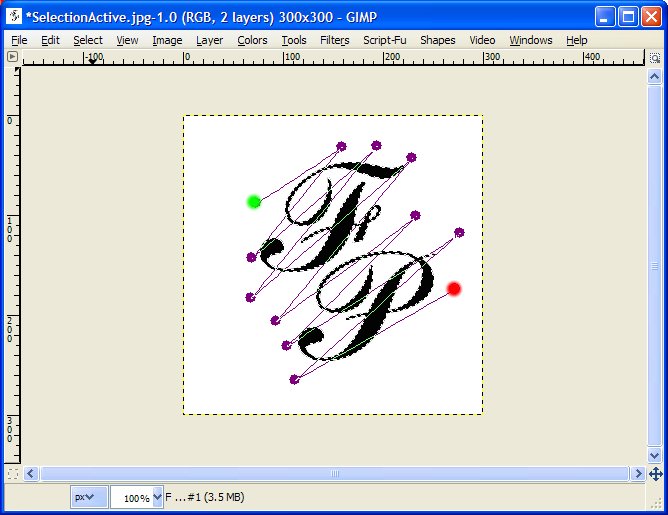
Task: Click the navigation cross icon at bottom-right
Action: coord(655,474)
